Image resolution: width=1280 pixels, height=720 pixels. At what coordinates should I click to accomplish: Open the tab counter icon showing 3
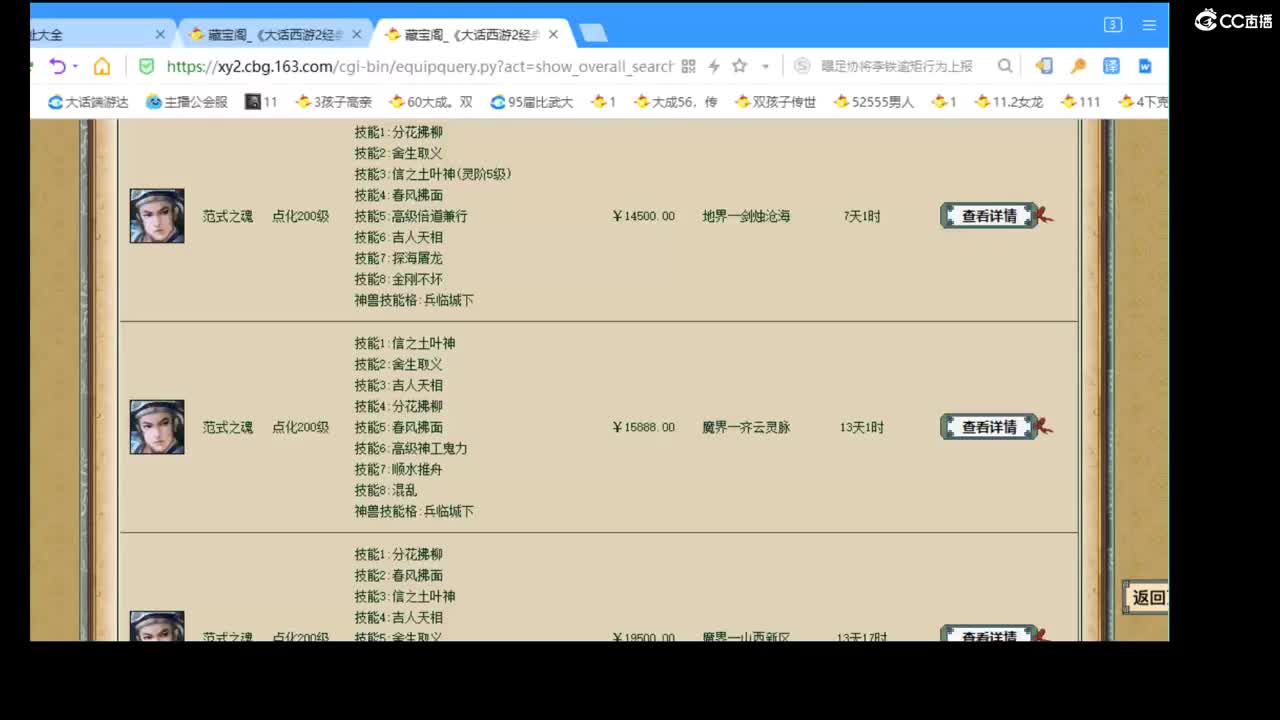click(1112, 25)
